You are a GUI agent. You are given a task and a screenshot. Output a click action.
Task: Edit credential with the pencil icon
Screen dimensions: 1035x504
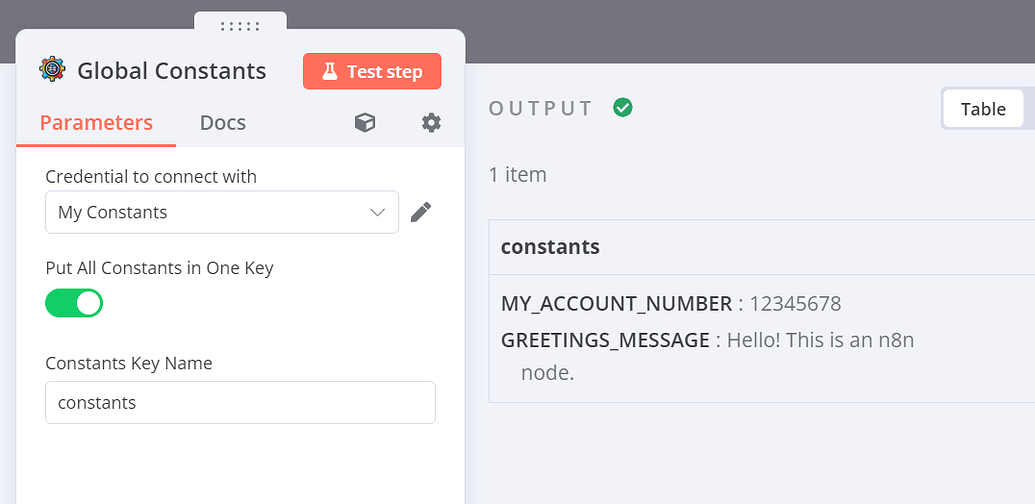(x=420, y=212)
